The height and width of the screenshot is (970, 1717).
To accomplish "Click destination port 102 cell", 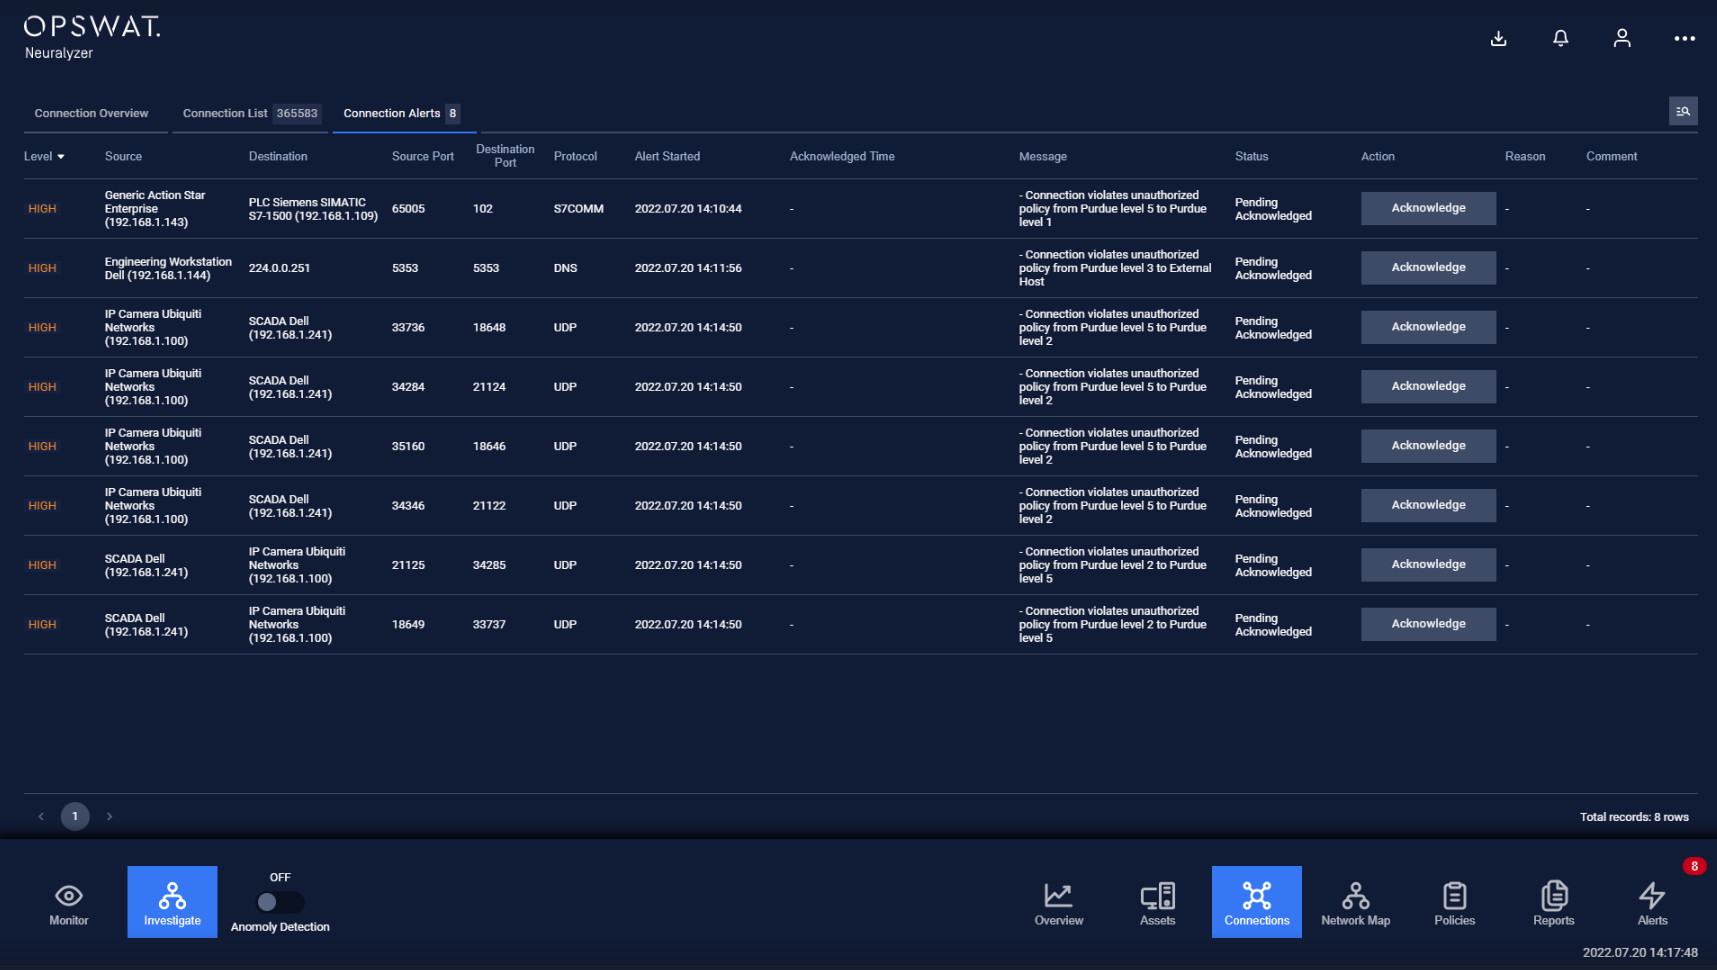I will tap(483, 209).
